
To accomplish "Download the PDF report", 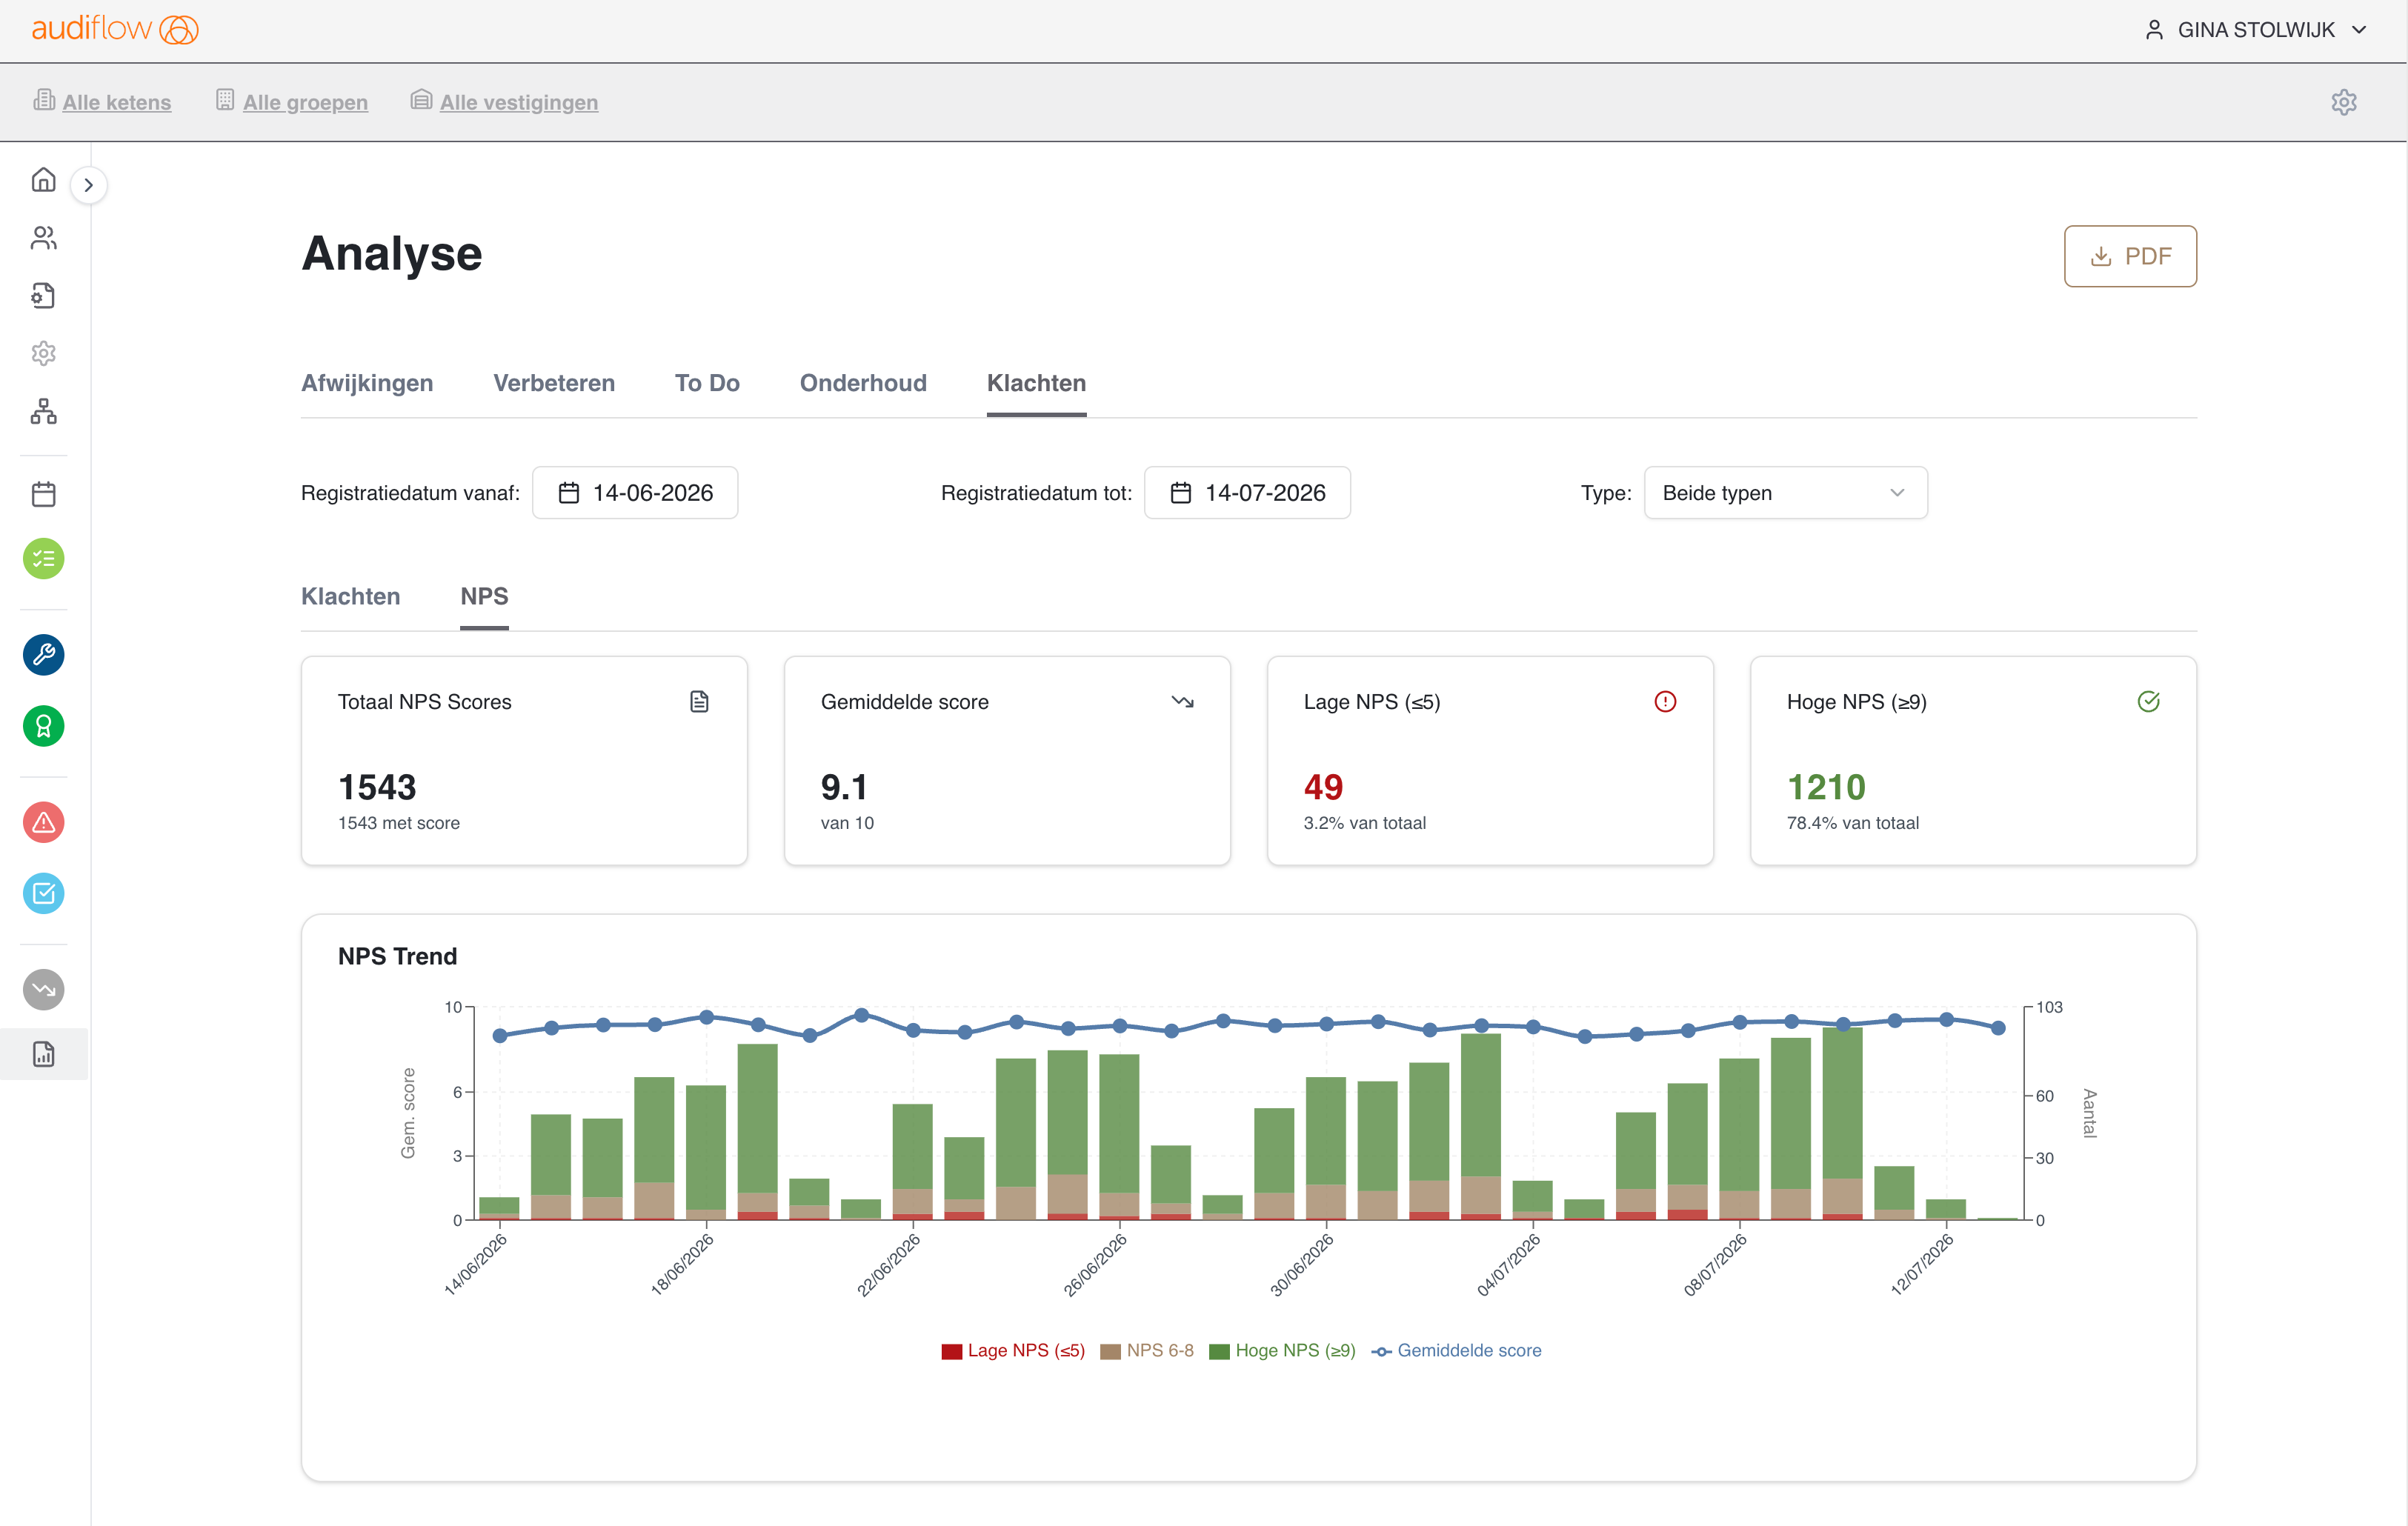I will 2130,256.
